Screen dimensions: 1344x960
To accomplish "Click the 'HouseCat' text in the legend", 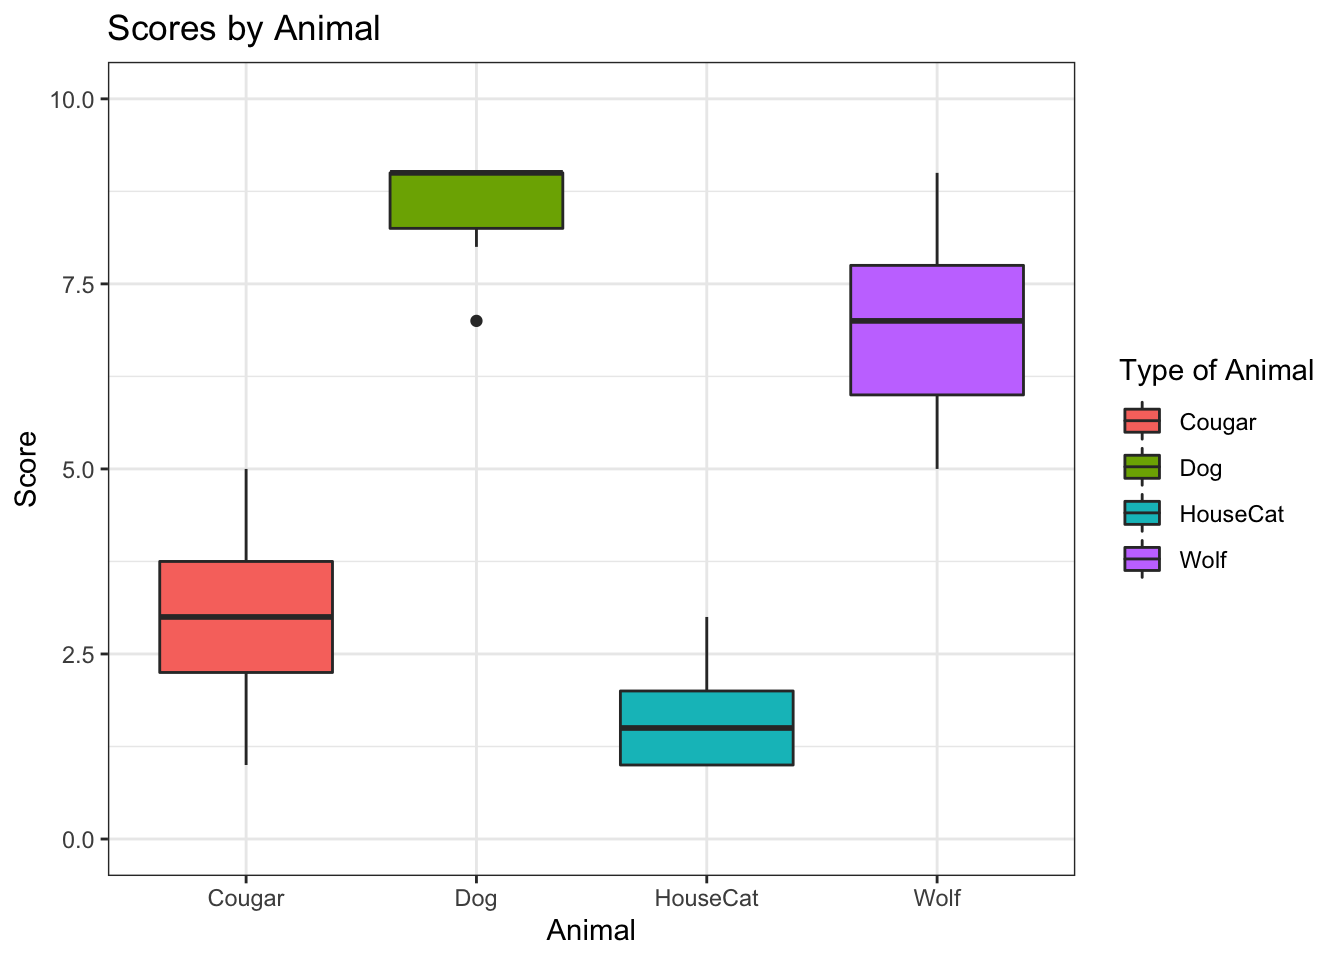I will tap(1231, 514).
